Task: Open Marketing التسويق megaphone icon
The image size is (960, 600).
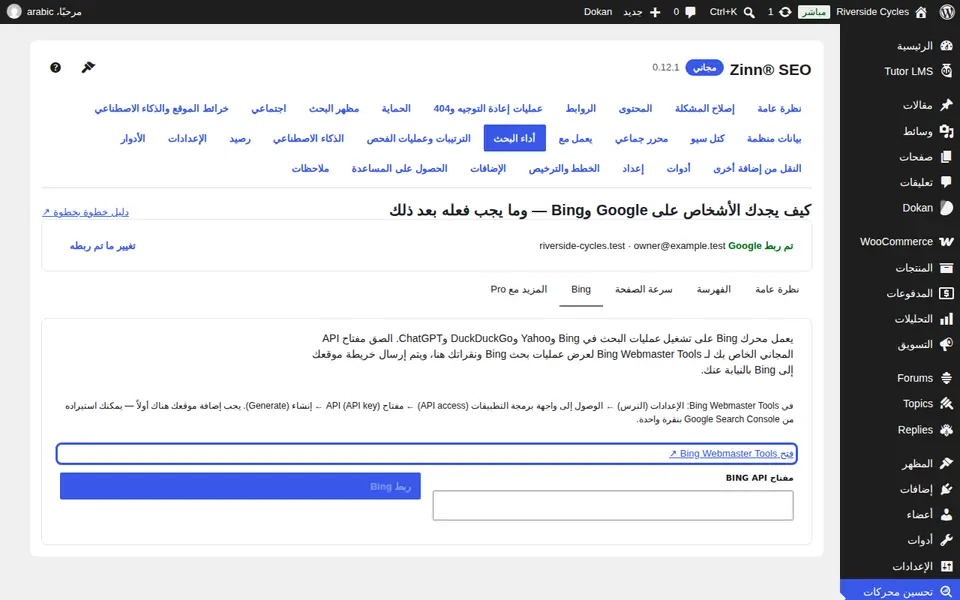Action: 947,344
